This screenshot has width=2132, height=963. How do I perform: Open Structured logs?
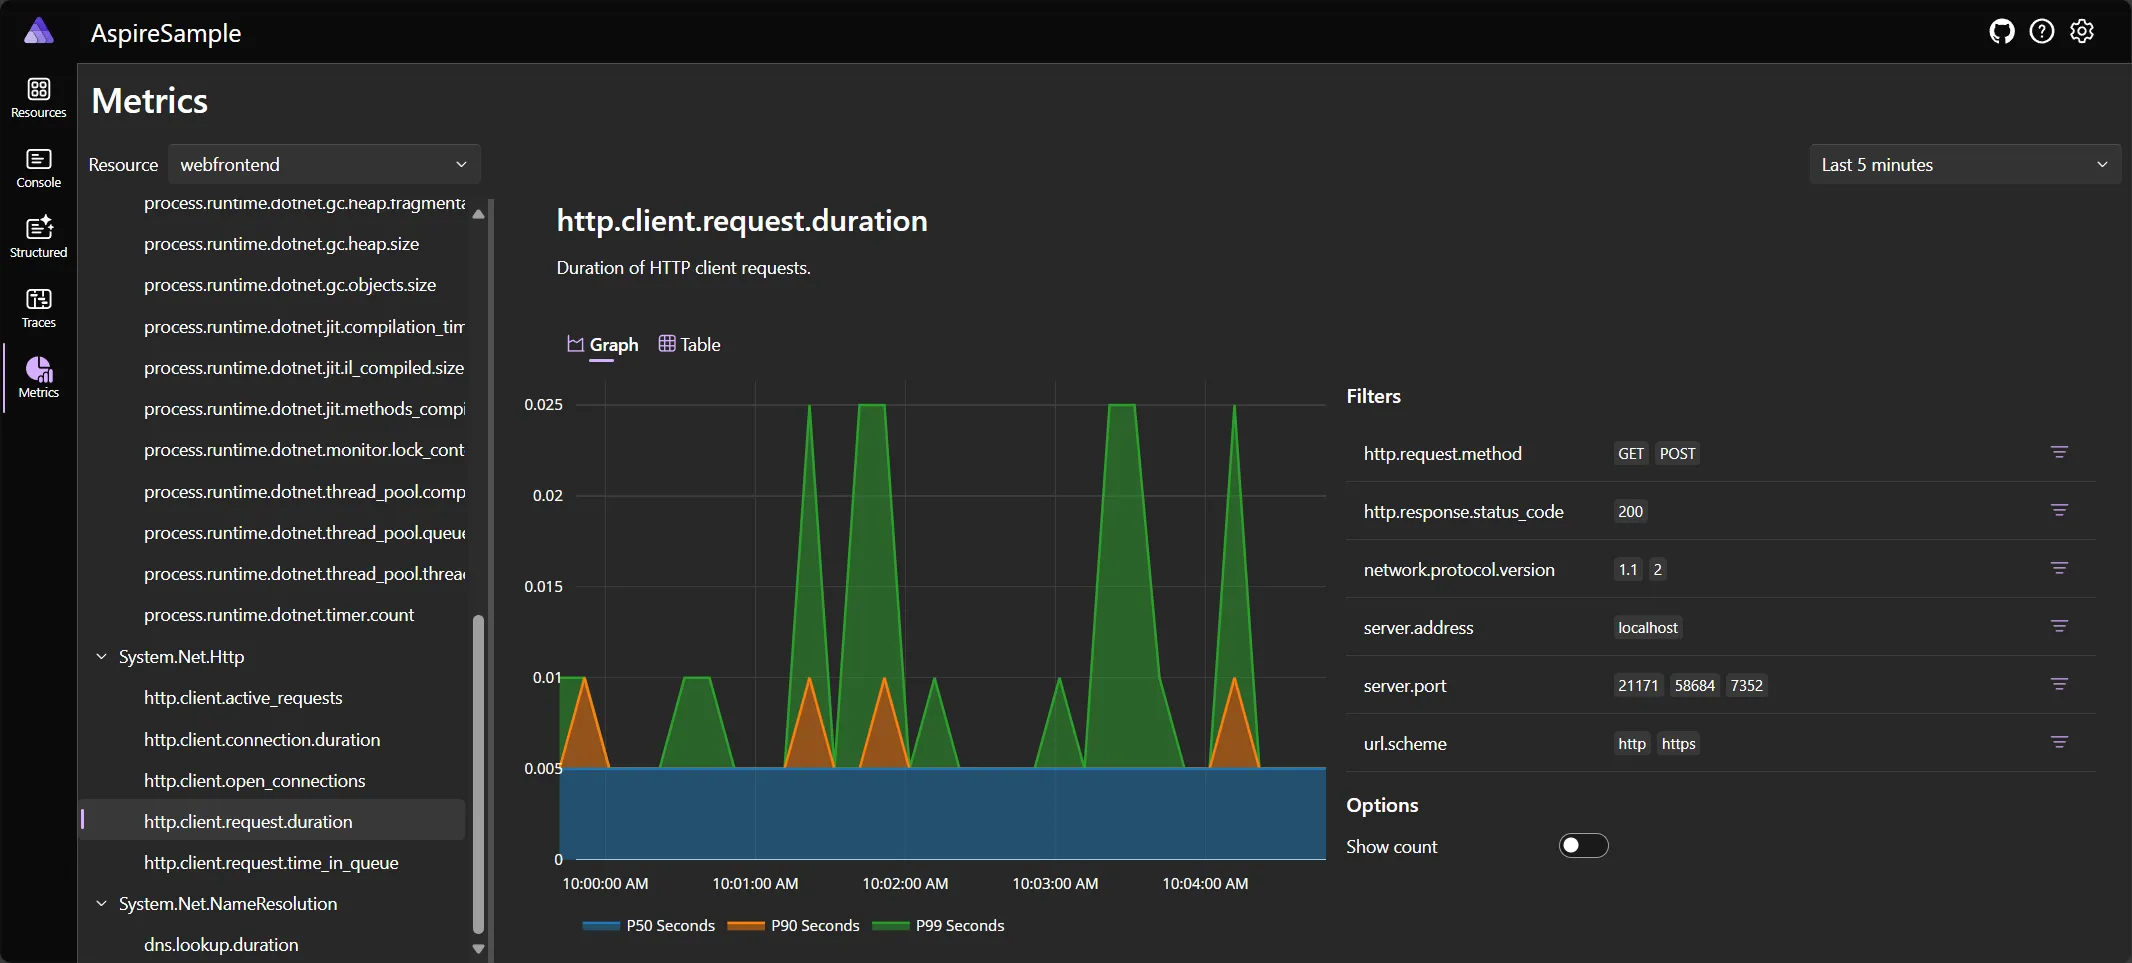[37, 236]
